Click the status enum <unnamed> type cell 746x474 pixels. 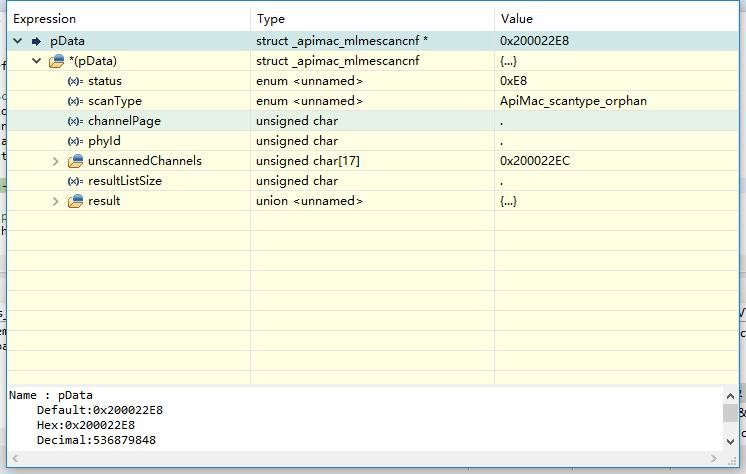[x=310, y=81]
